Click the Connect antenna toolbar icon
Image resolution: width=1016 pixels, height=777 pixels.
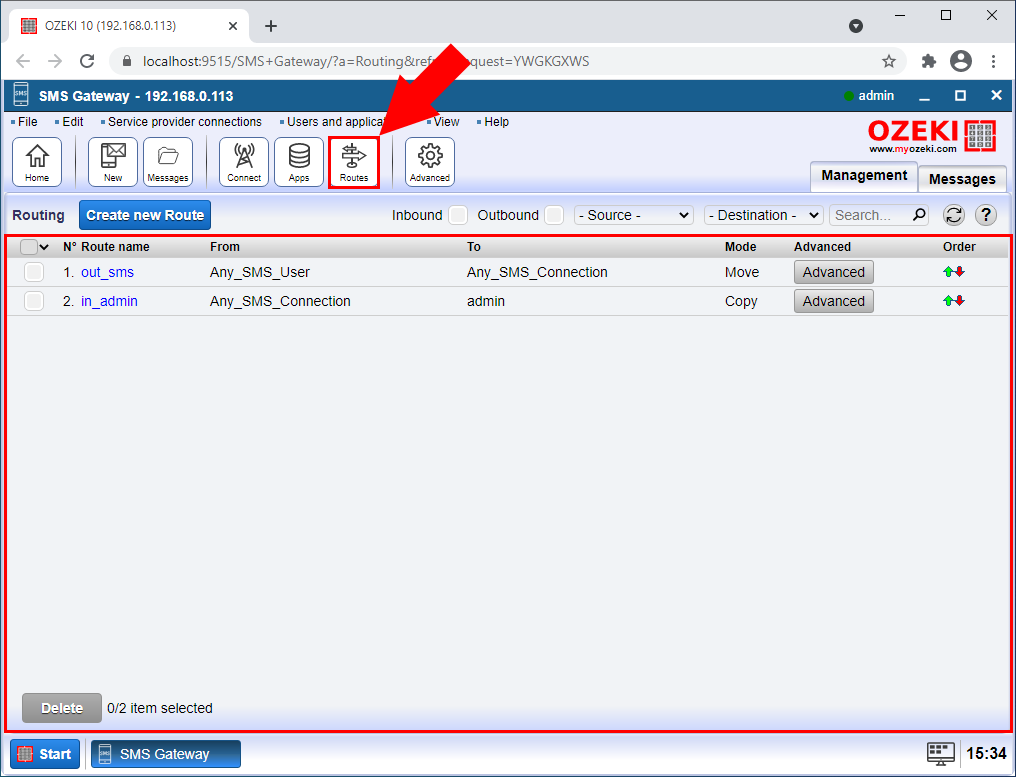[x=244, y=162]
